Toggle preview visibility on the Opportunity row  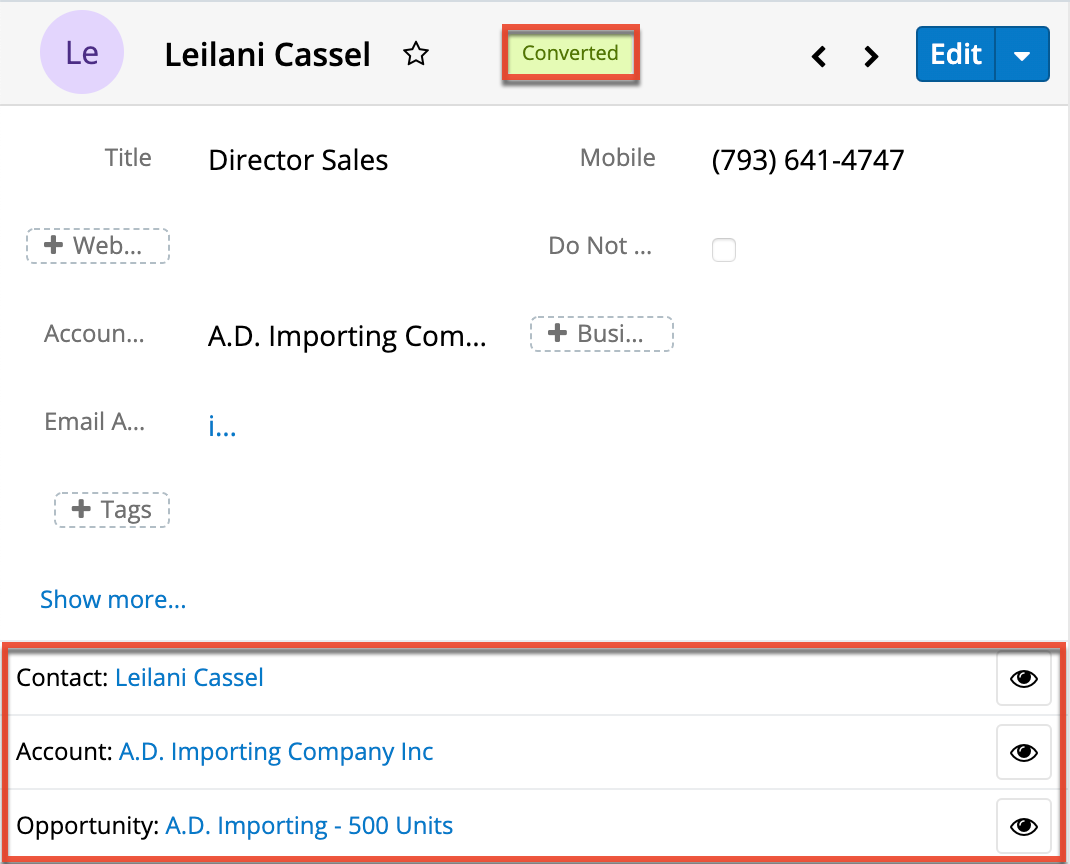click(1023, 825)
